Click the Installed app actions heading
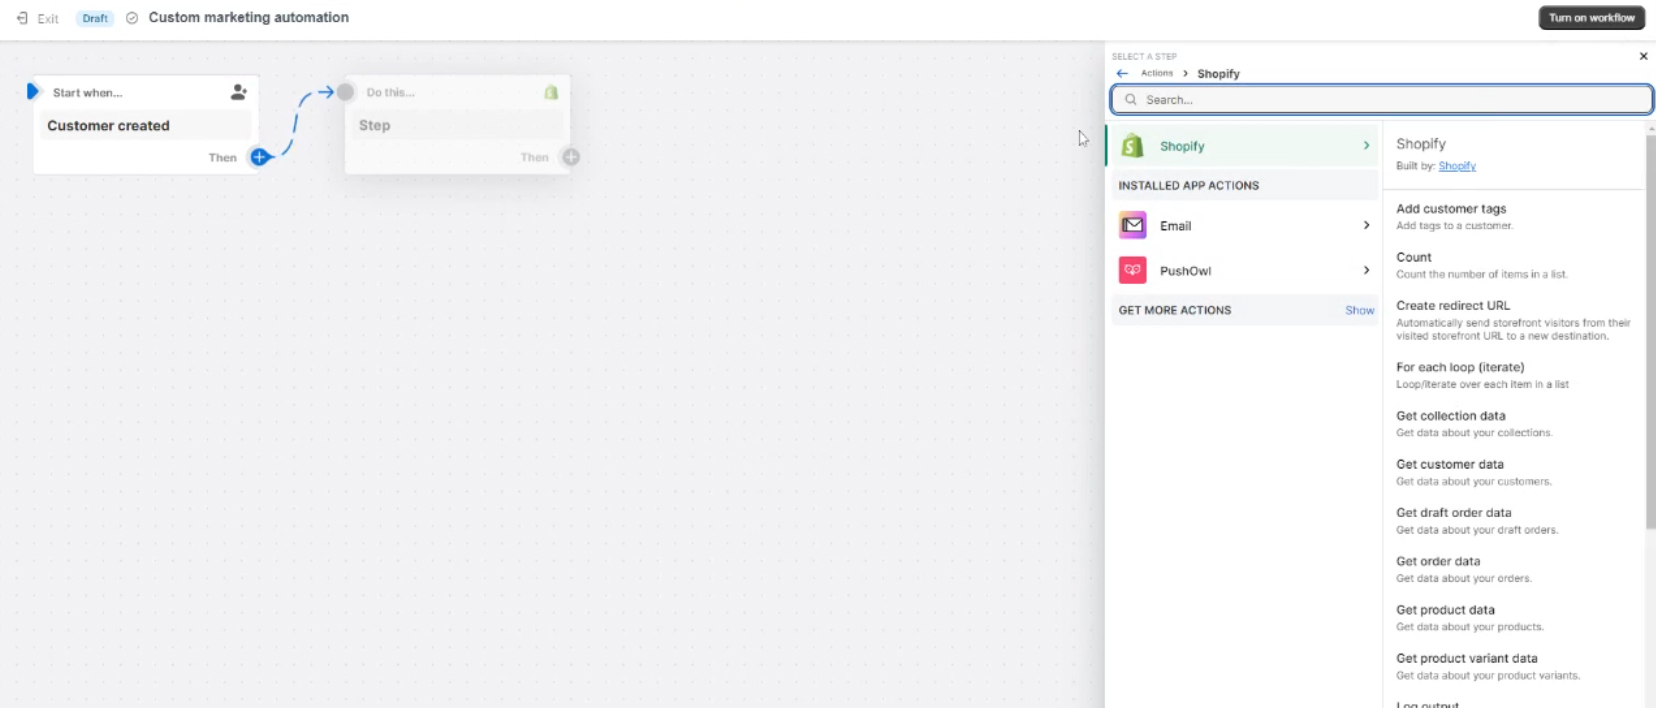This screenshot has height=708, width=1656. (1188, 186)
